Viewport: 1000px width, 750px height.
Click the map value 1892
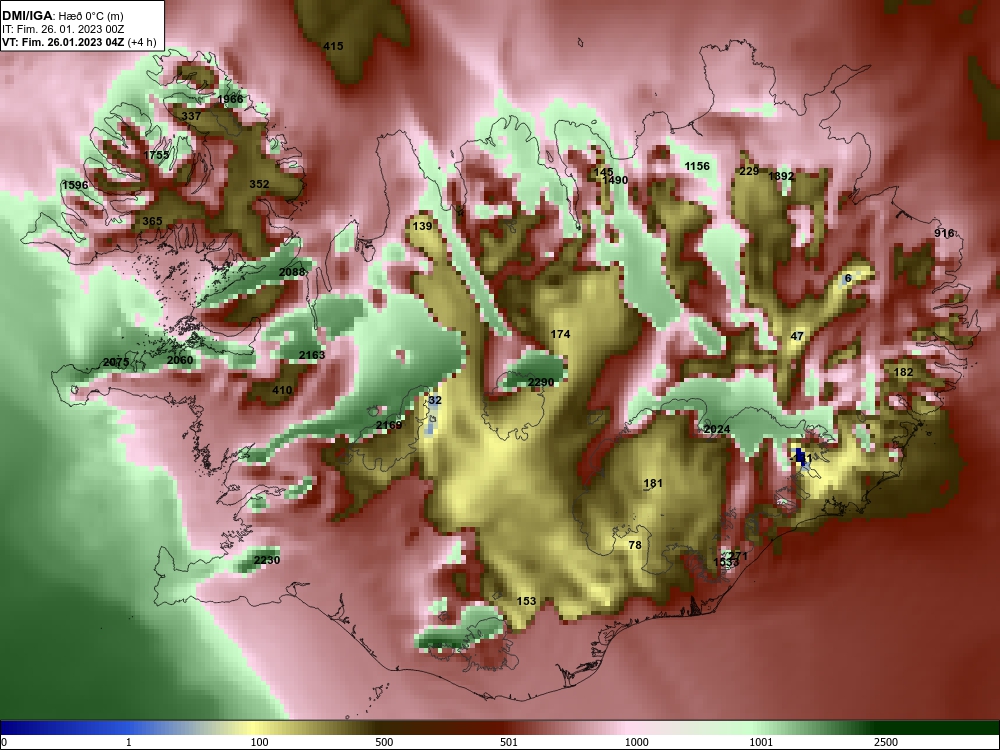click(x=781, y=177)
